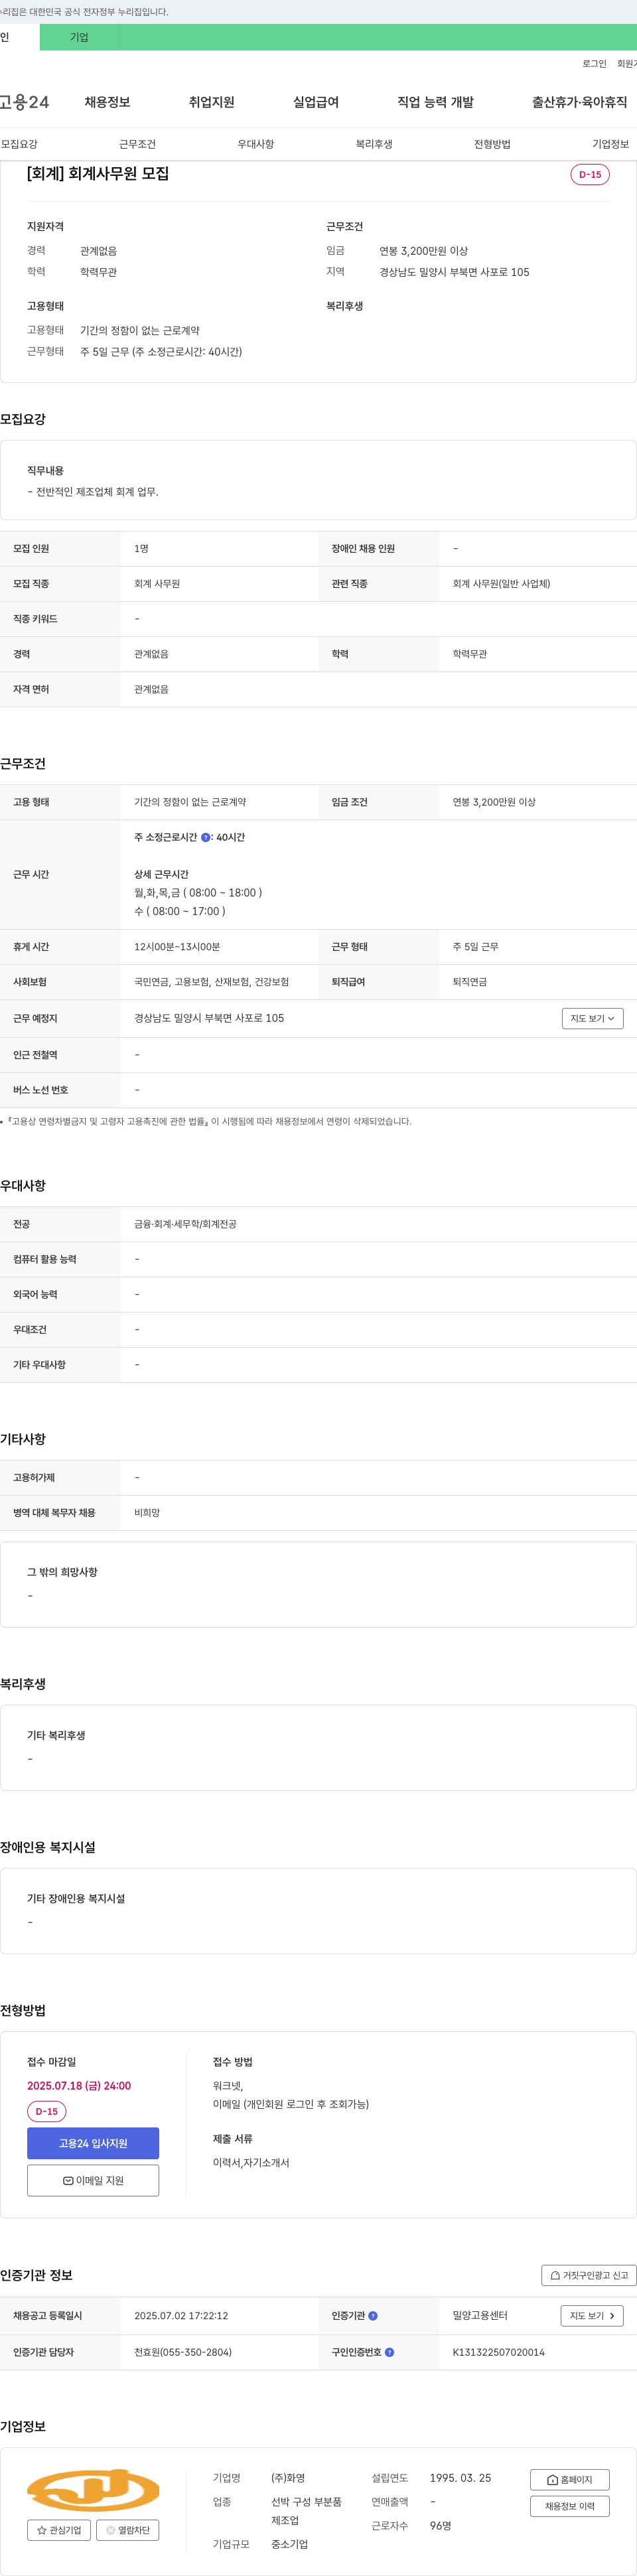Viewport: 637px width, 2576px height.
Task: Expand 지도 보기 for 근무 예정지
Action: pyautogui.click(x=593, y=1018)
